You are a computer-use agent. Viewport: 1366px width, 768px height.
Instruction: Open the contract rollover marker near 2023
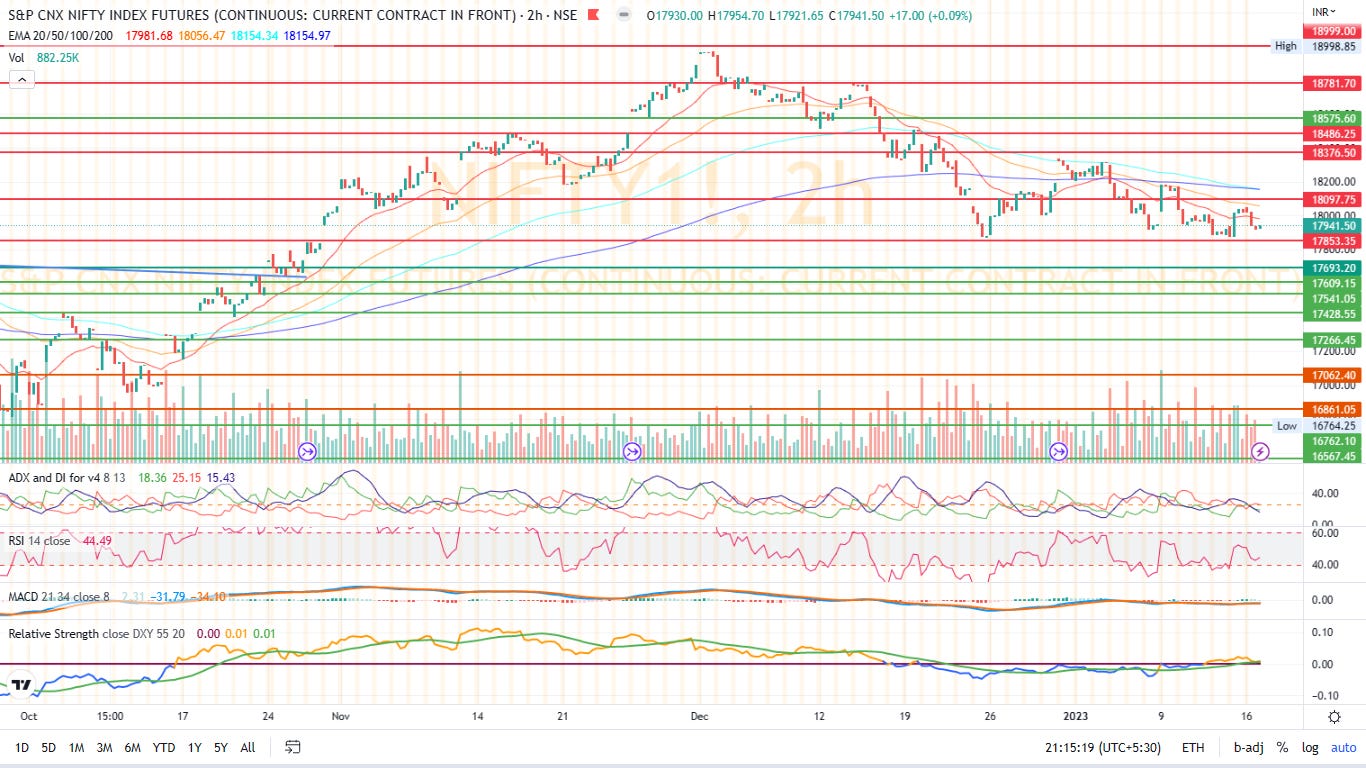tap(1059, 452)
